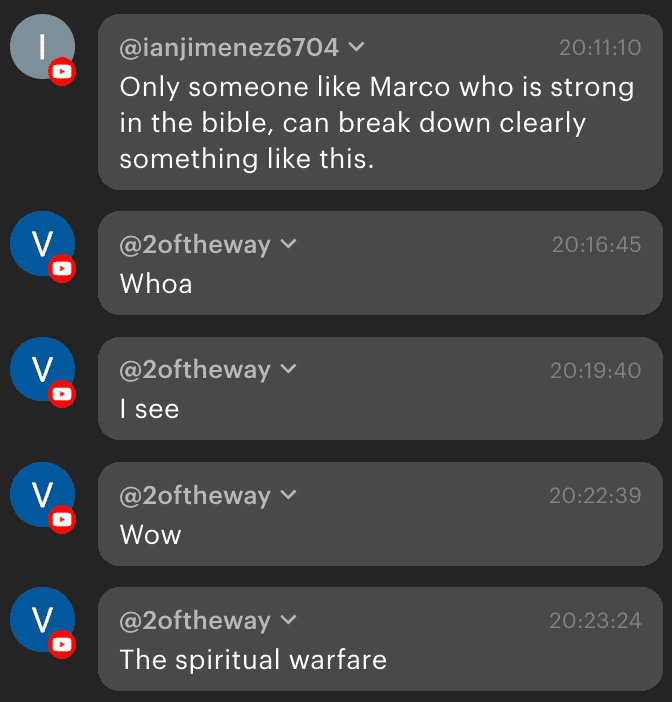Viewport: 672px width, 702px height.
Task: Select the message about Marco and the bible
Action: click(x=376, y=123)
